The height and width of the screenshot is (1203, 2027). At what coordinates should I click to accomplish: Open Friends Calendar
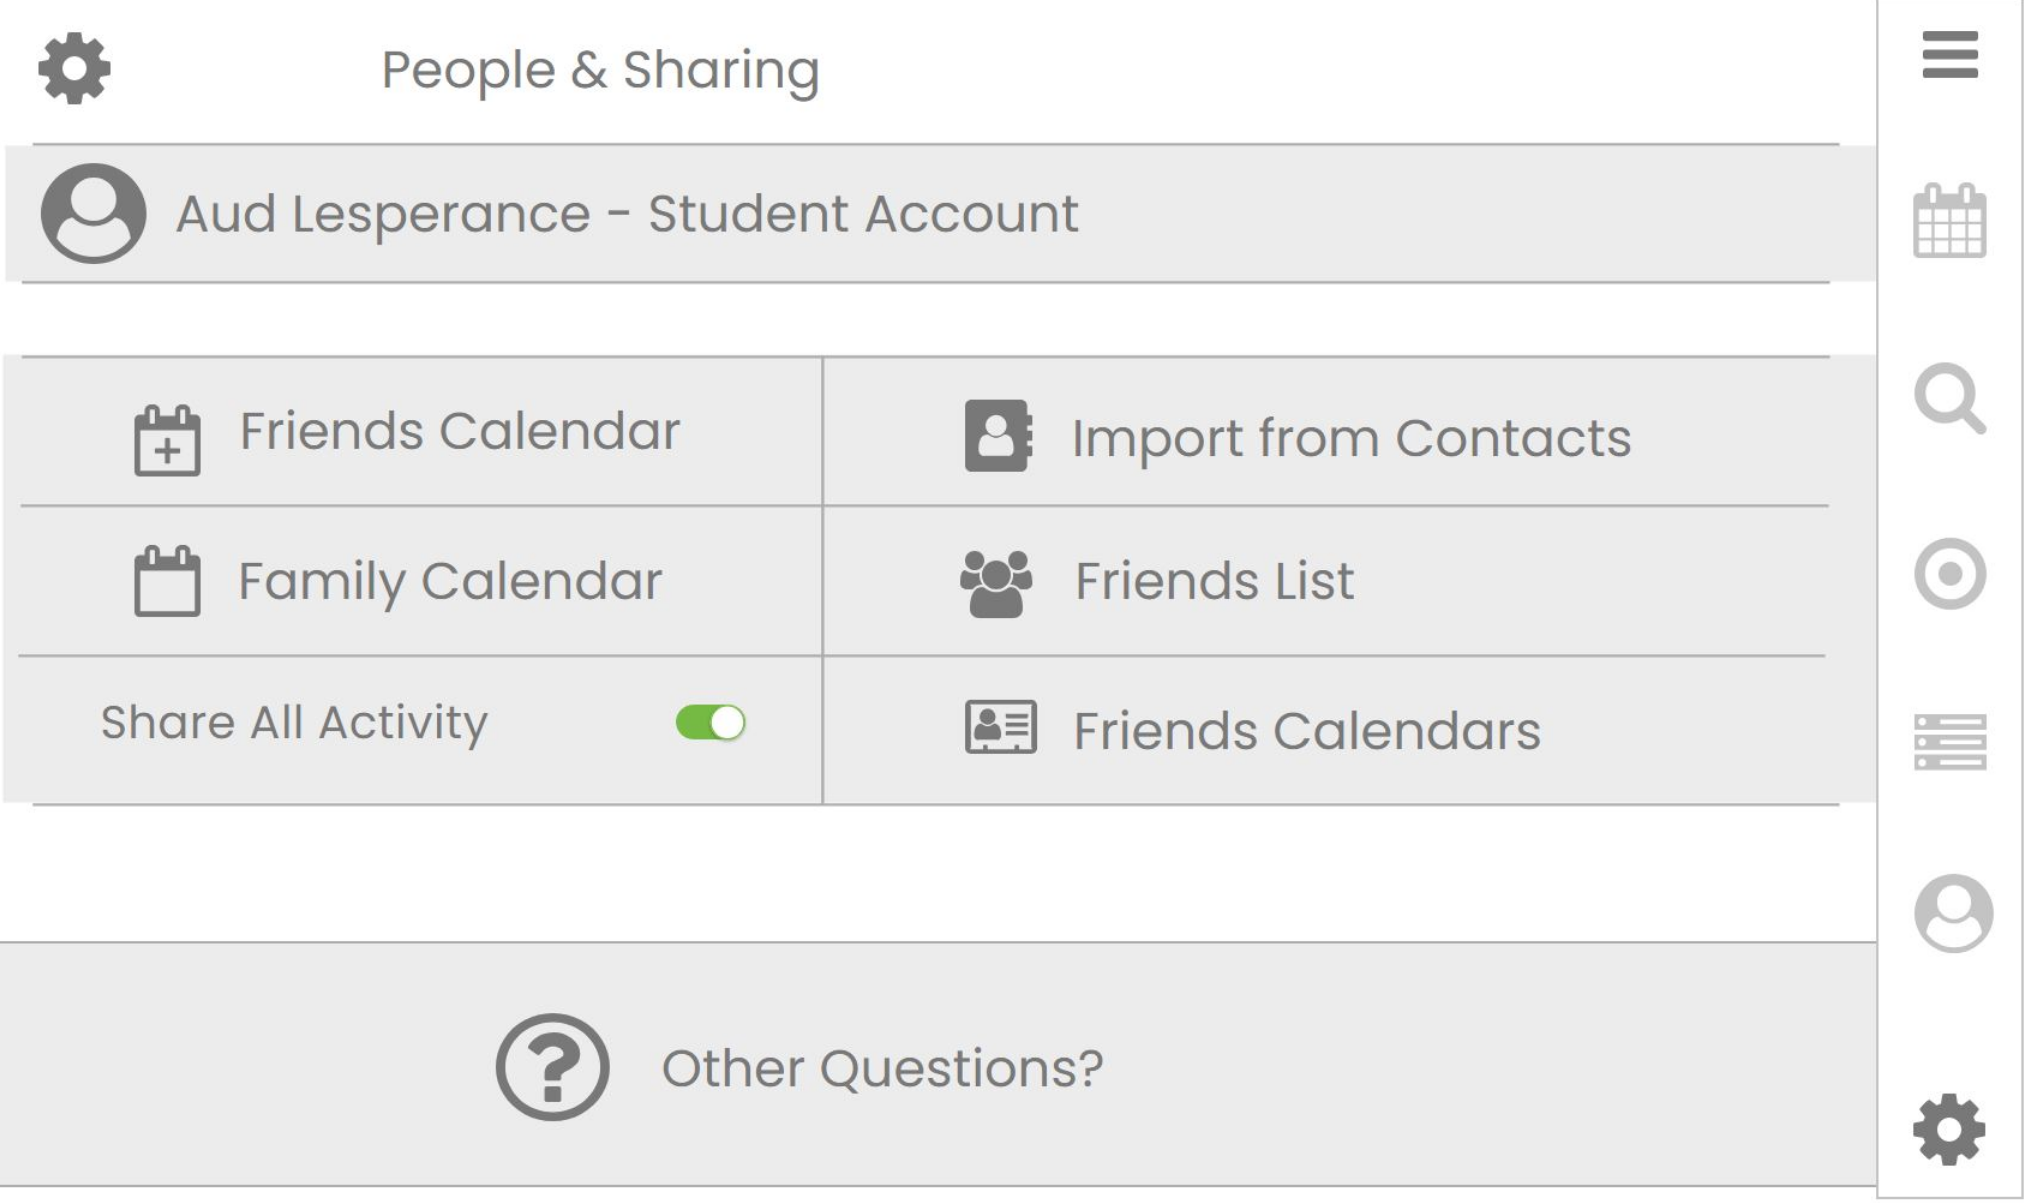tap(459, 432)
